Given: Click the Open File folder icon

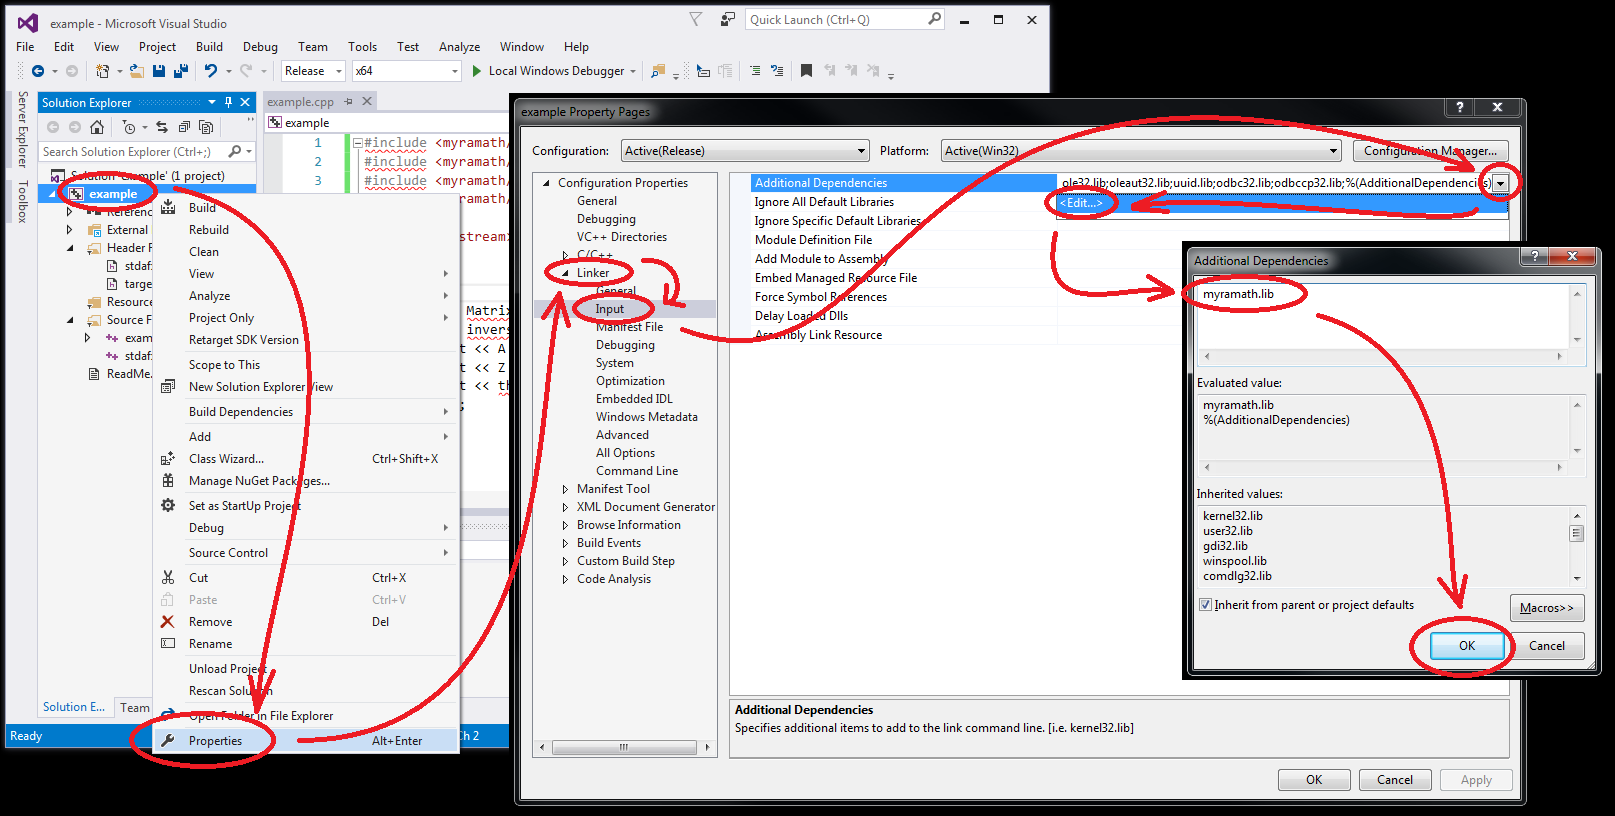Looking at the screenshot, I should pyautogui.click(x=137, y=71).
